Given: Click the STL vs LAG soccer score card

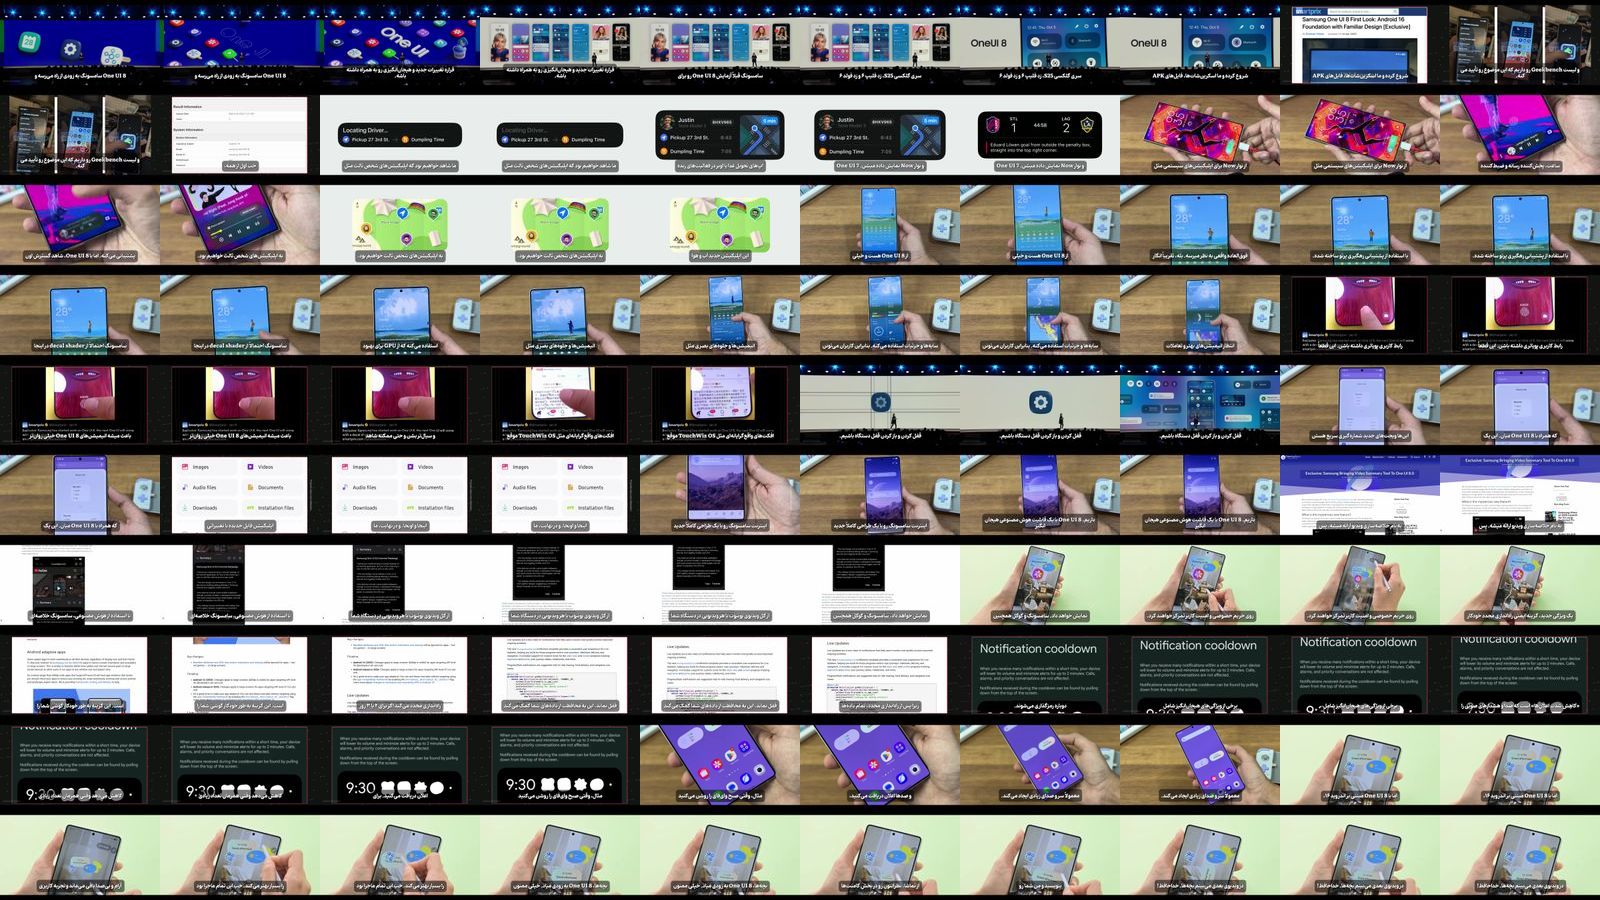Looking at the screenshot, I should [x=1039, y=133].
